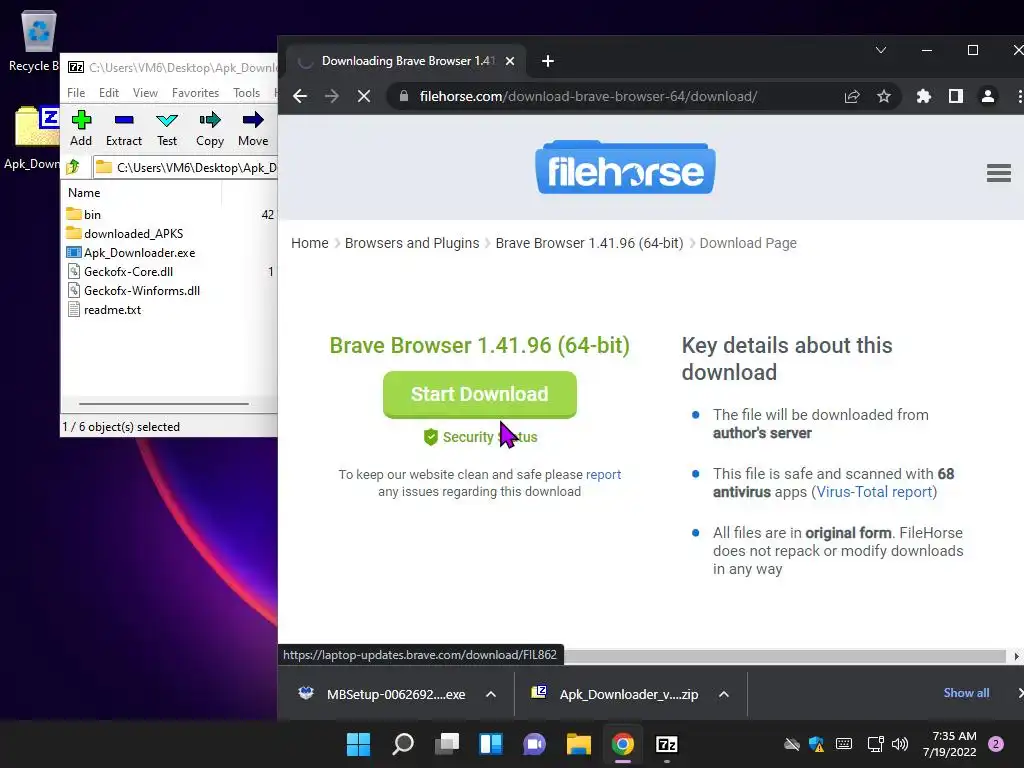Open the Security Status link
This screenshot has height=768, width=1024.
click(x=481, y=437)
